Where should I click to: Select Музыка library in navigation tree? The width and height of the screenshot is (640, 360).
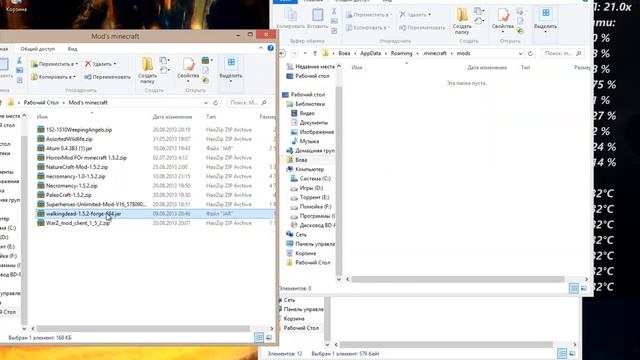click(305, 141)
